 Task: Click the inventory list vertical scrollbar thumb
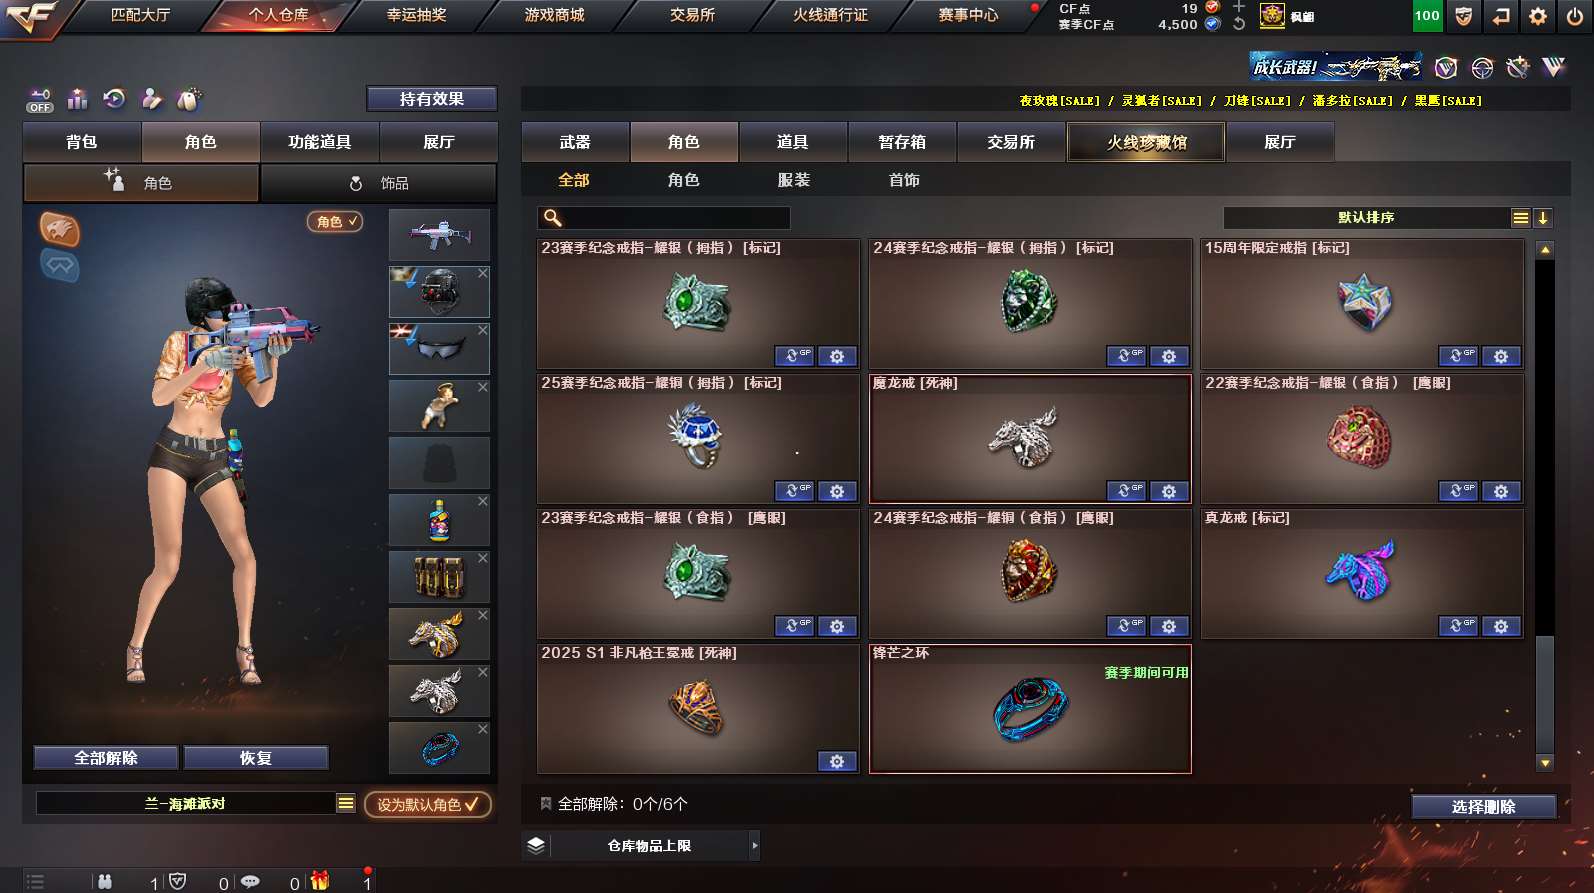pyautogui.click(x=1545, y=695)
